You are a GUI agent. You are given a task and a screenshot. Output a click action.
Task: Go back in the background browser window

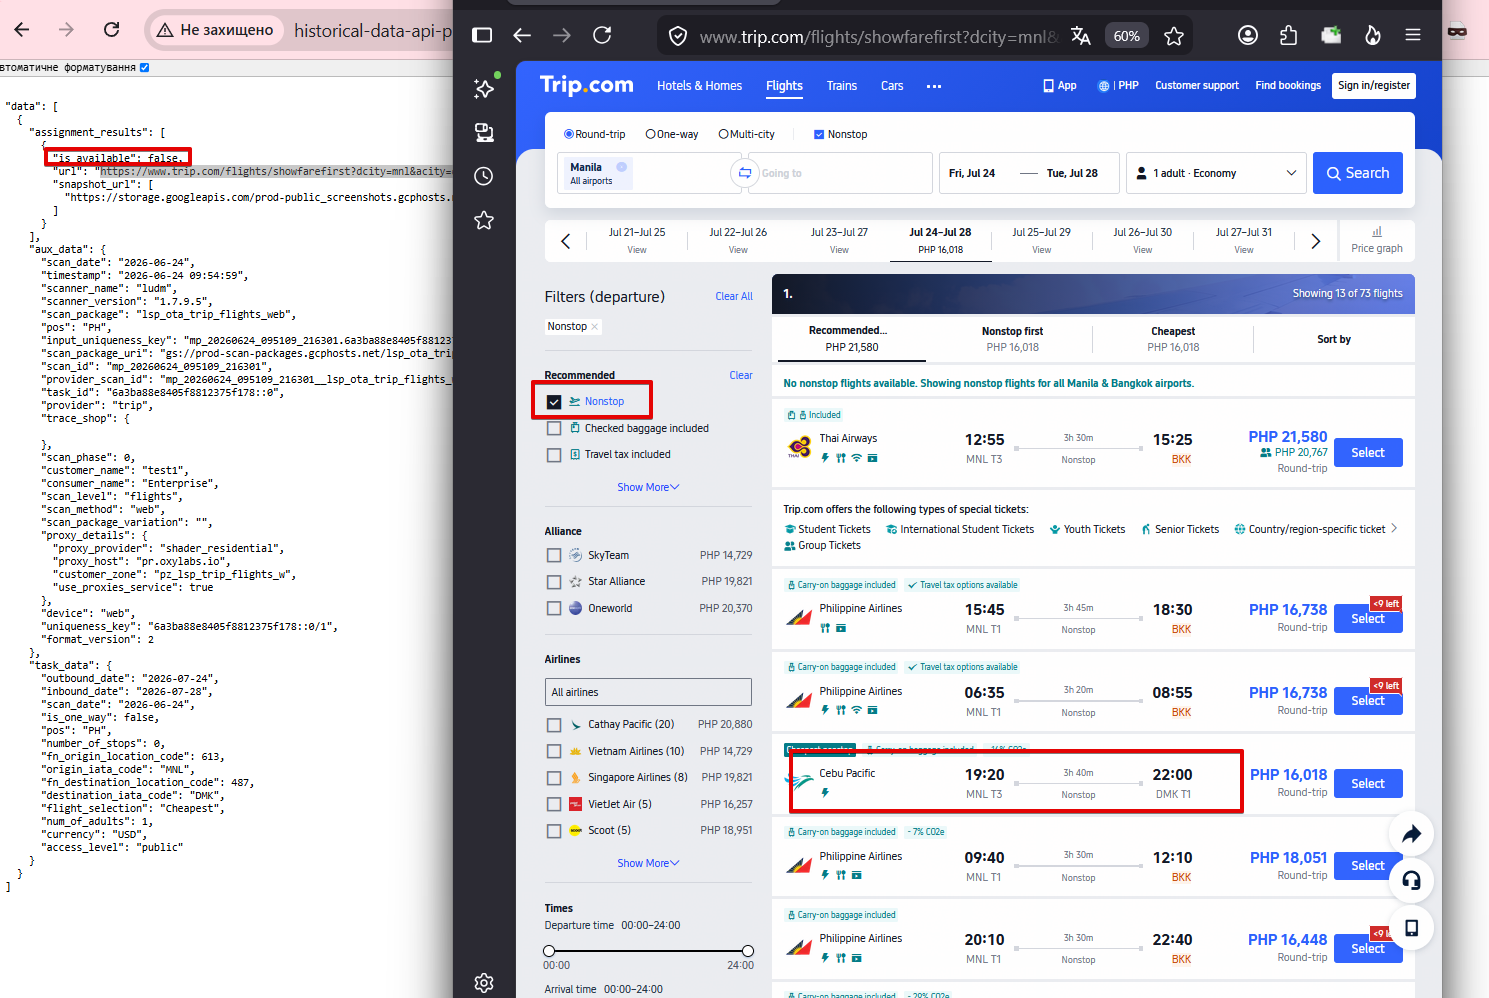coord(22,30)
